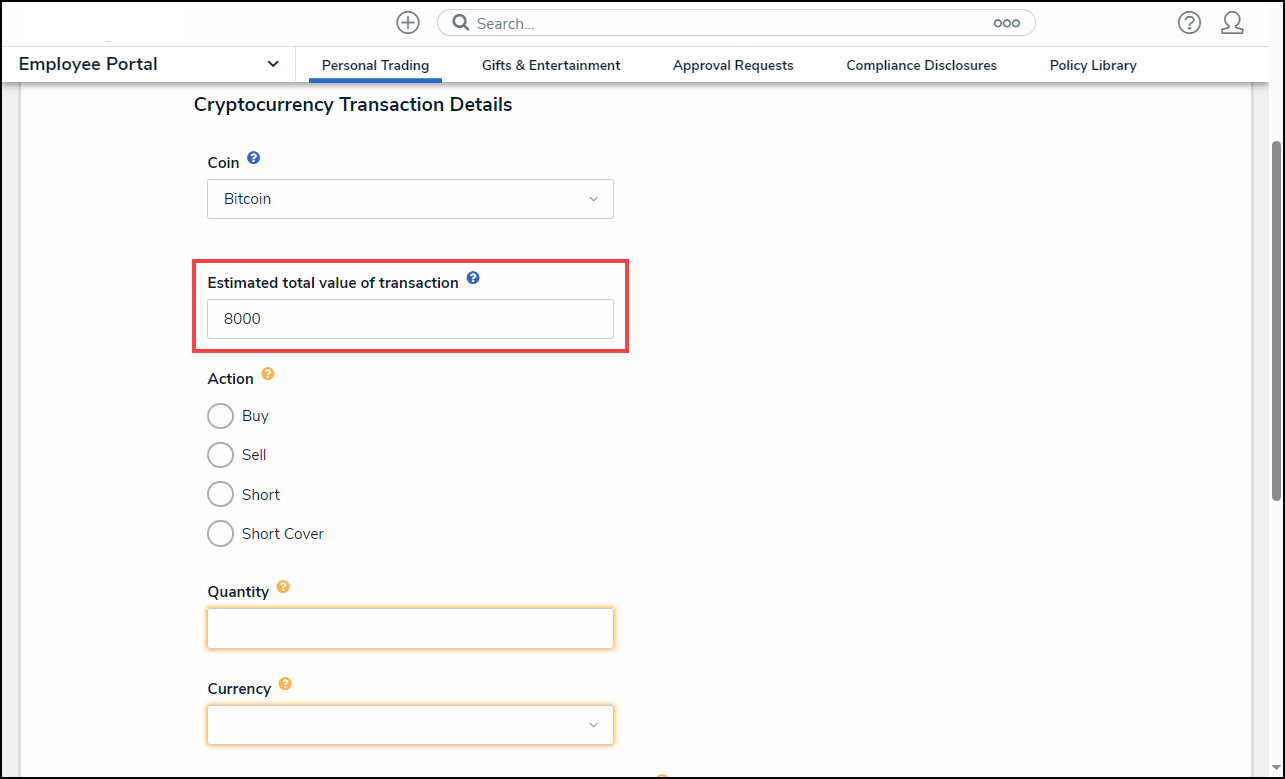Expand the Coin dropdown showing Bitcoin

[x=410, y=199]
